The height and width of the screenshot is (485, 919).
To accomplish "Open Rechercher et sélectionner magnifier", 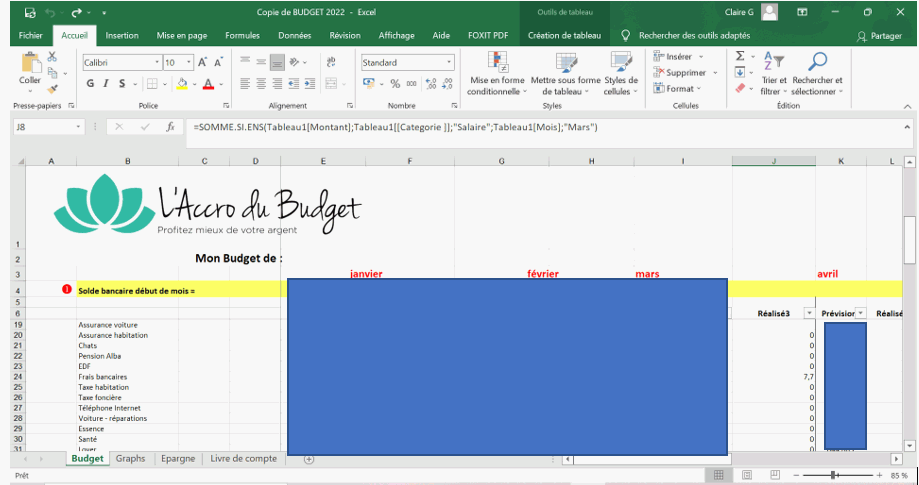I will (x=817, y=62).
